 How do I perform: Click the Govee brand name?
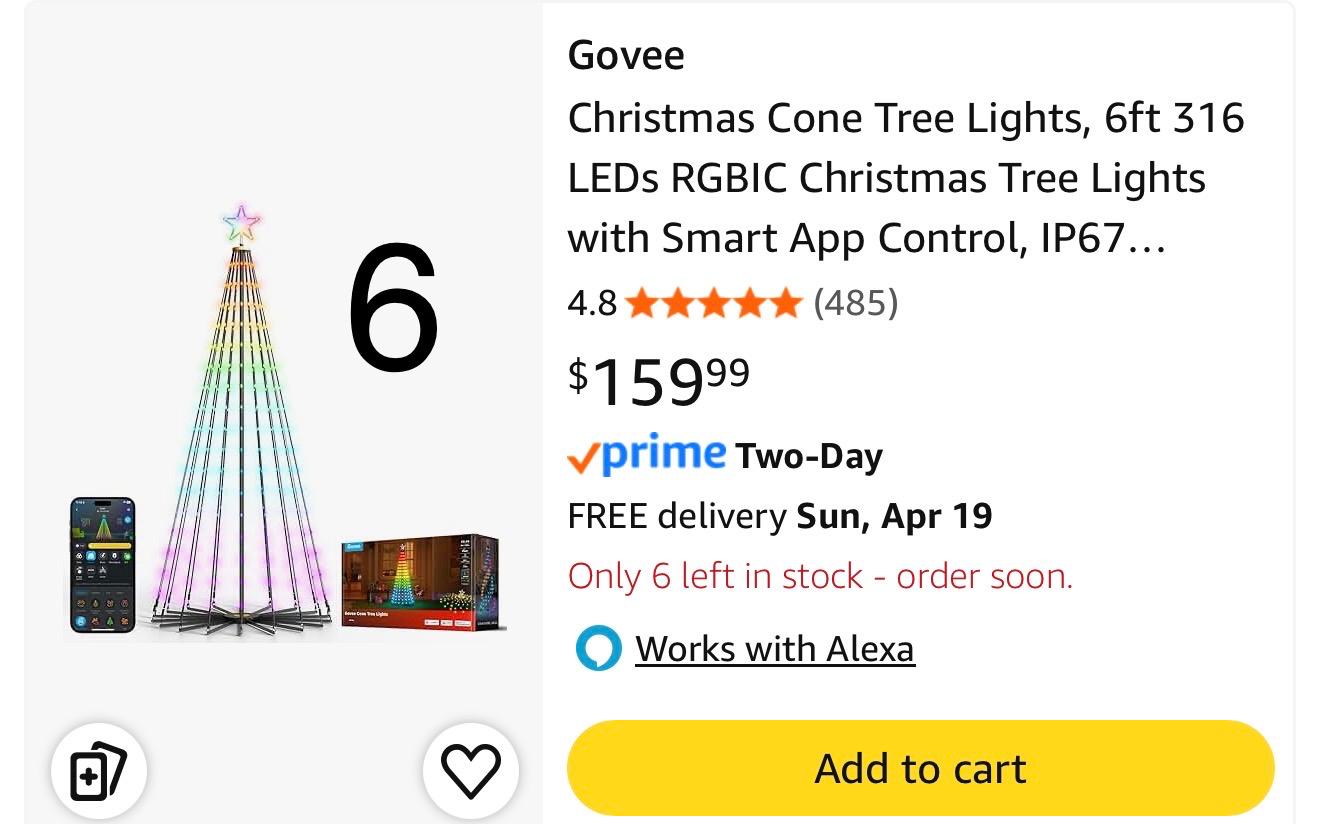tap(626, 55)
